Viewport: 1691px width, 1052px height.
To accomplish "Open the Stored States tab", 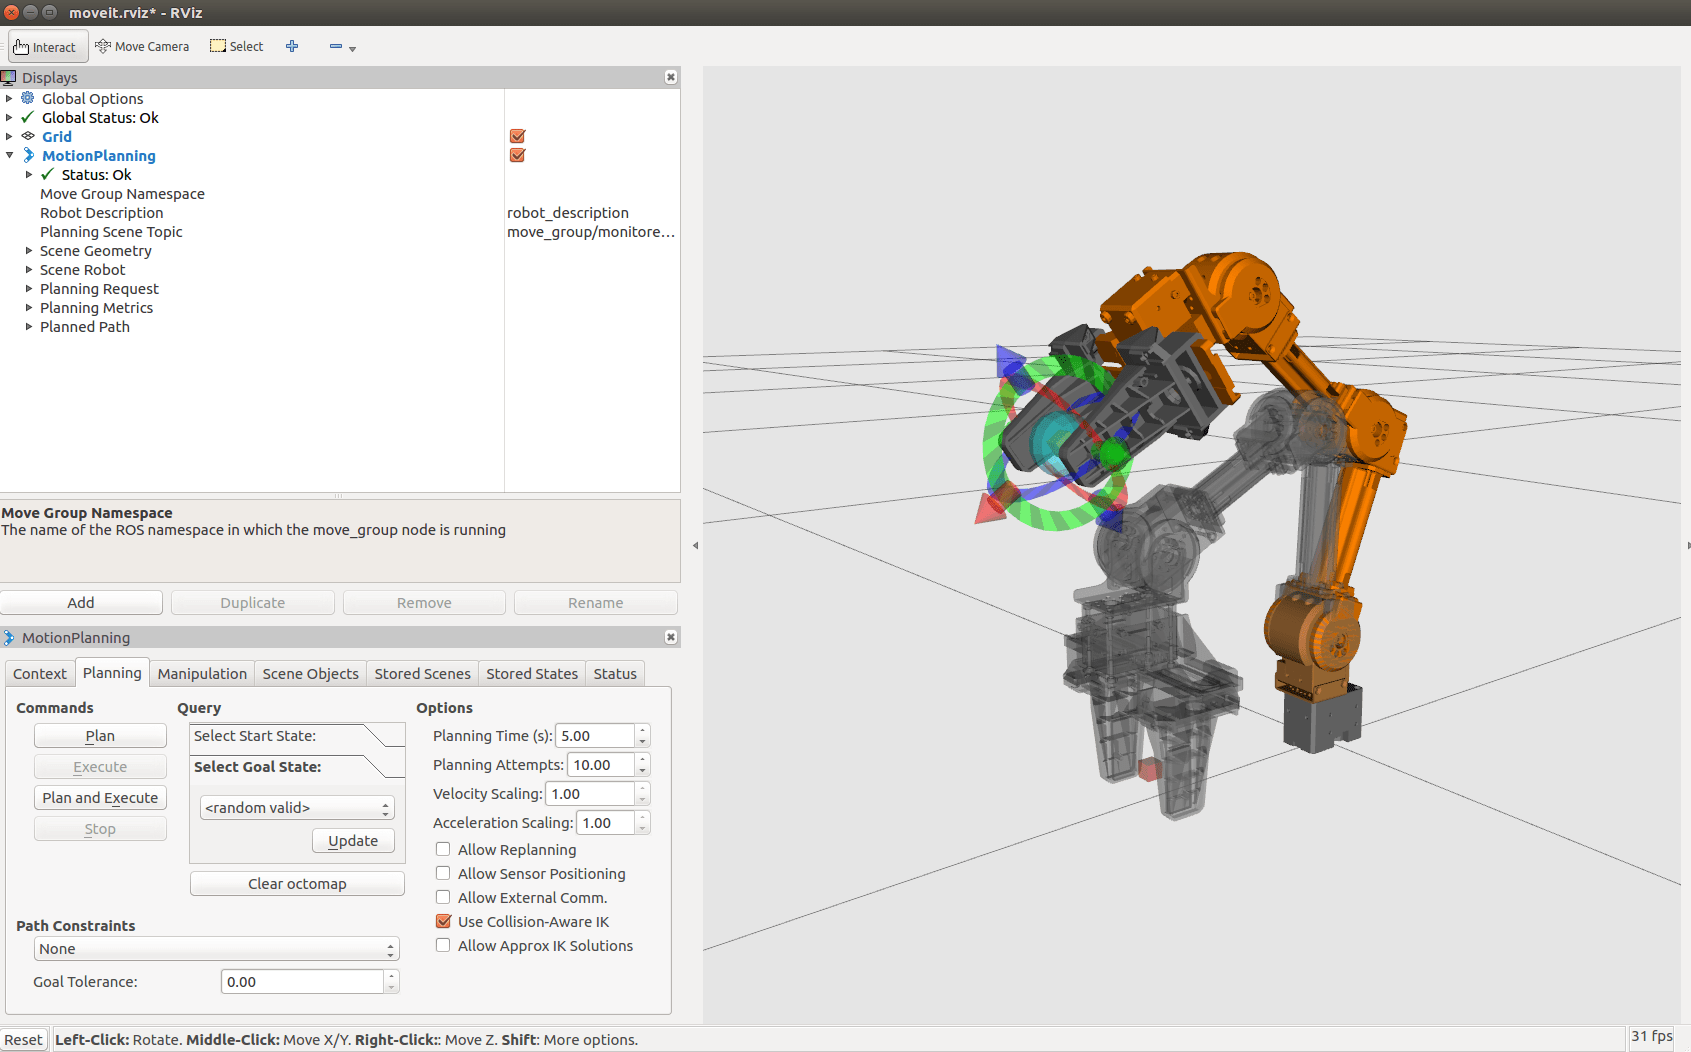I will [x=531, y=674].
